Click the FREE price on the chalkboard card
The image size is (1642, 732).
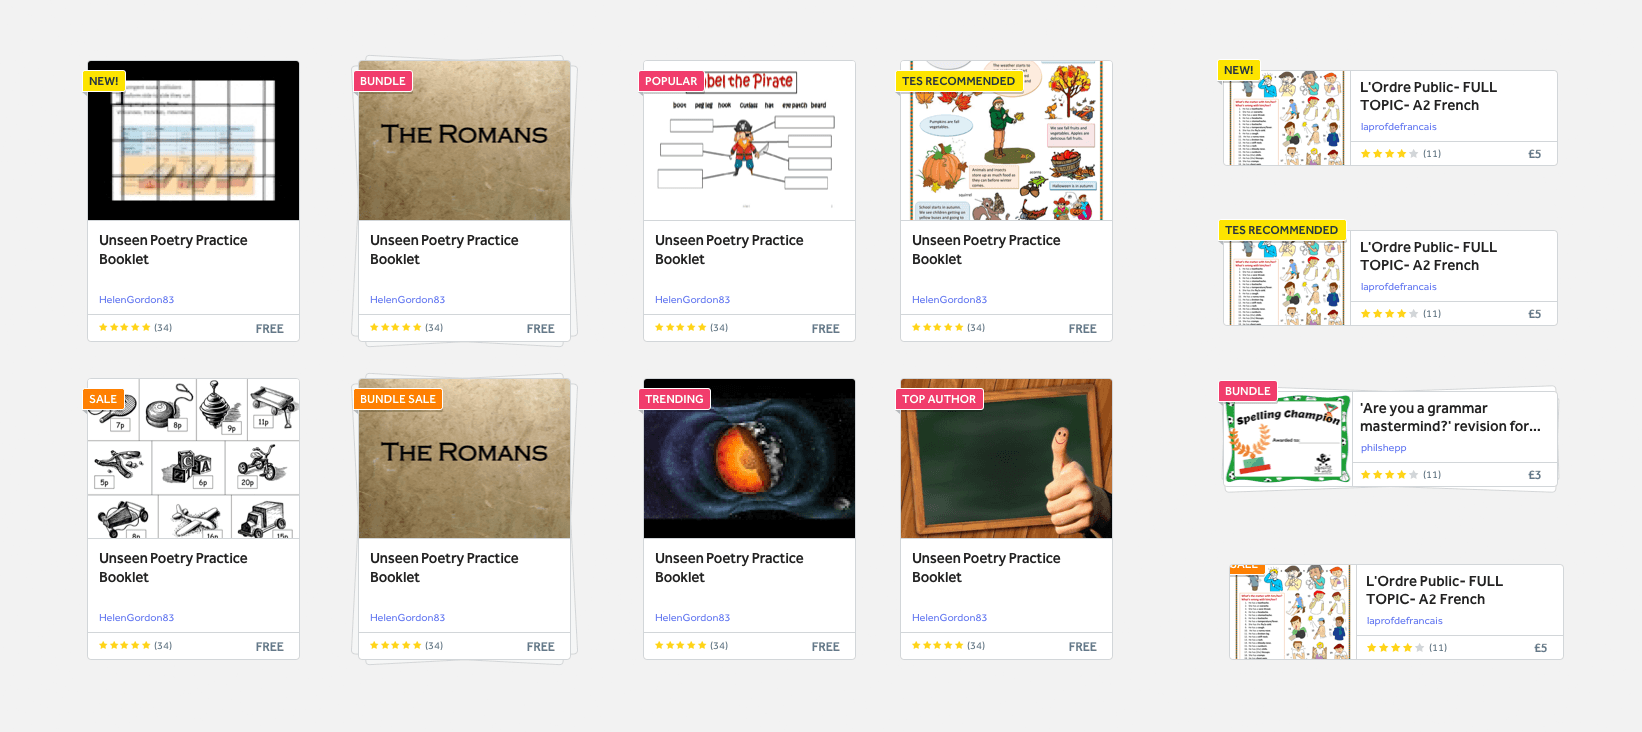[1082, 647]
